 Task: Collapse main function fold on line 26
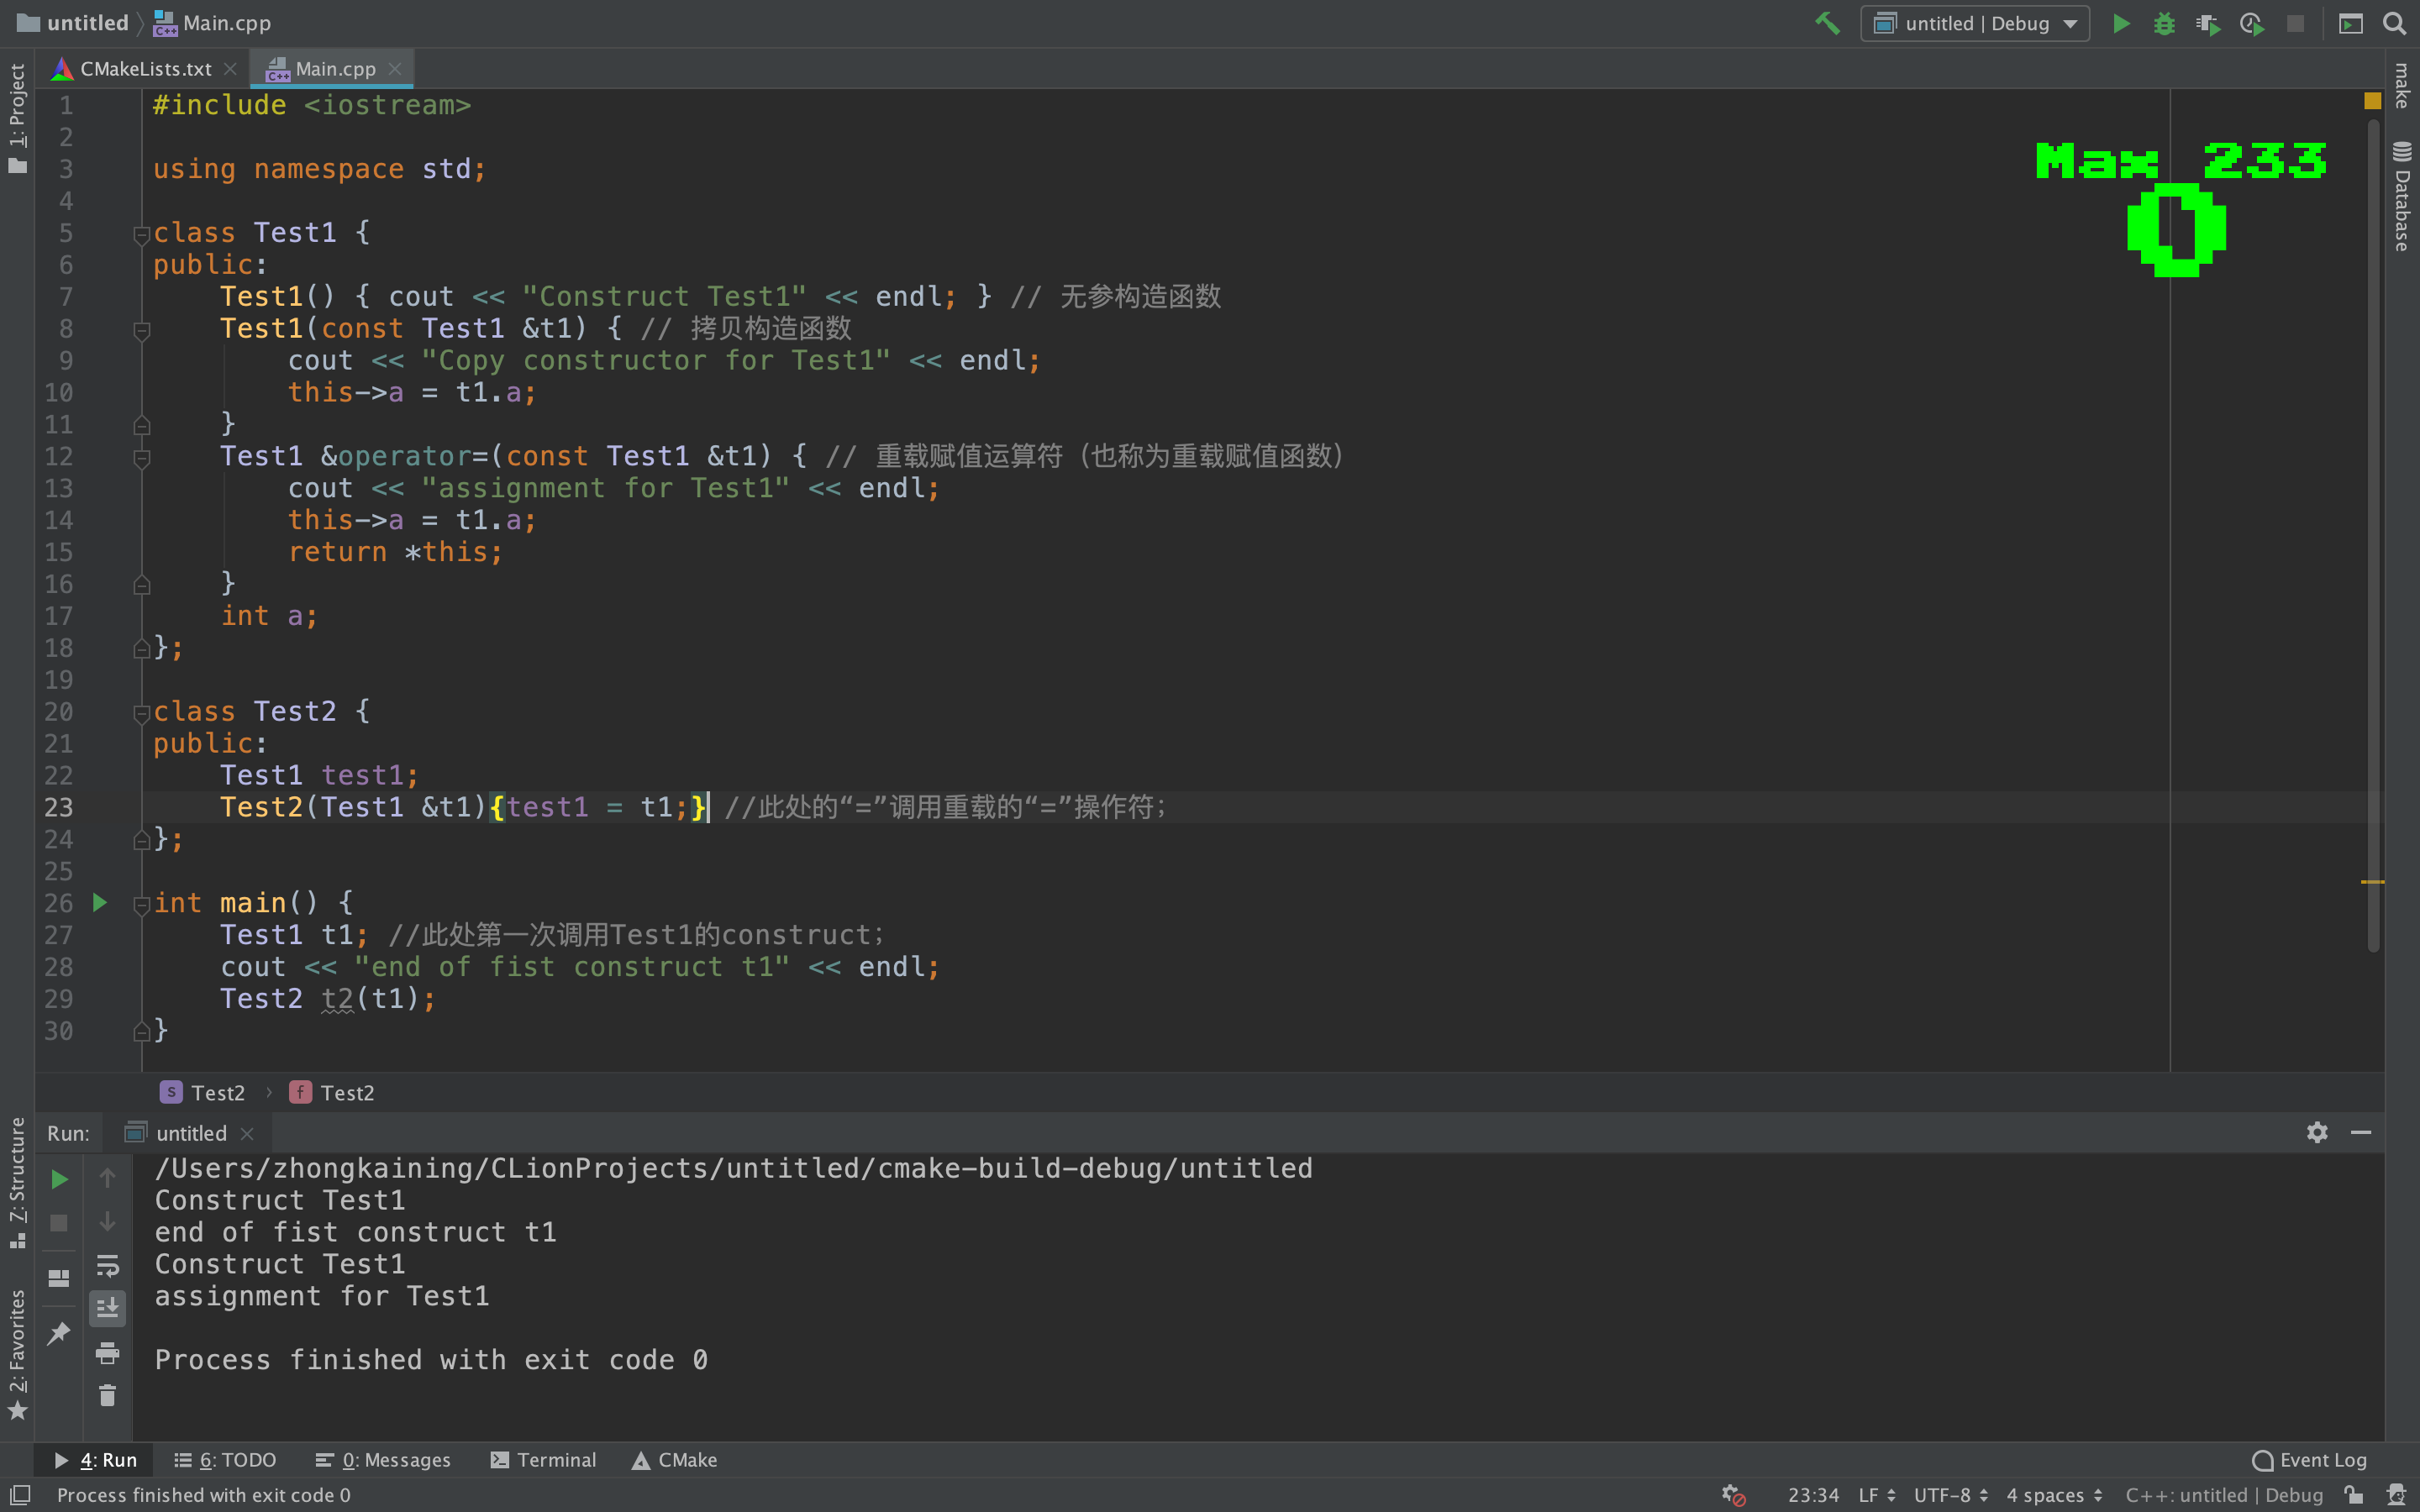click(x=141, y=905)
